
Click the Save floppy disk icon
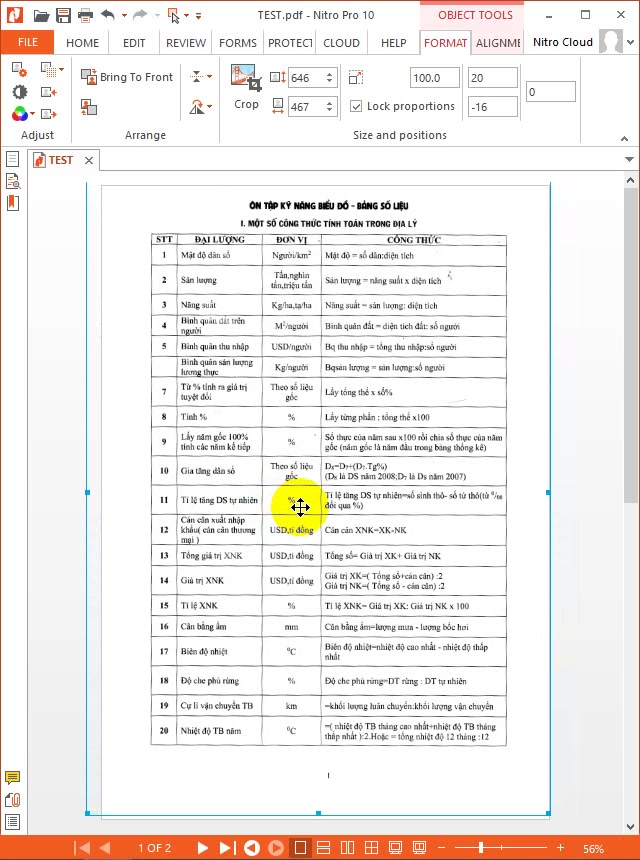pyautogui.click(x=63, y=15)
